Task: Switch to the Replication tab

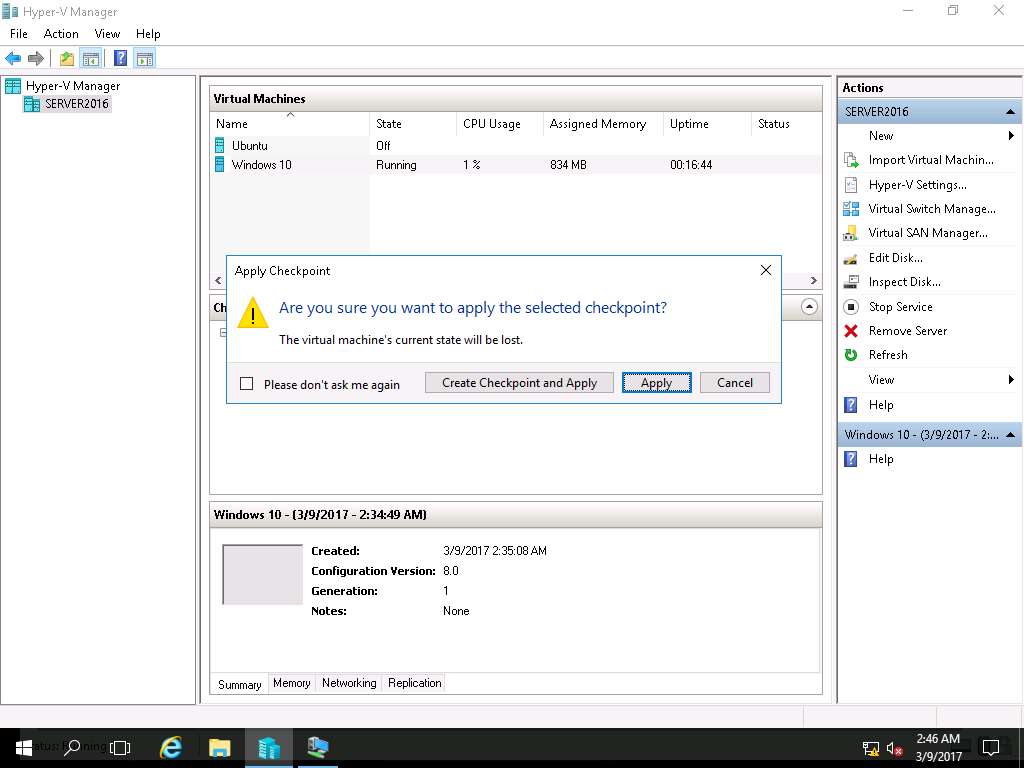Action: click(415, 683)
